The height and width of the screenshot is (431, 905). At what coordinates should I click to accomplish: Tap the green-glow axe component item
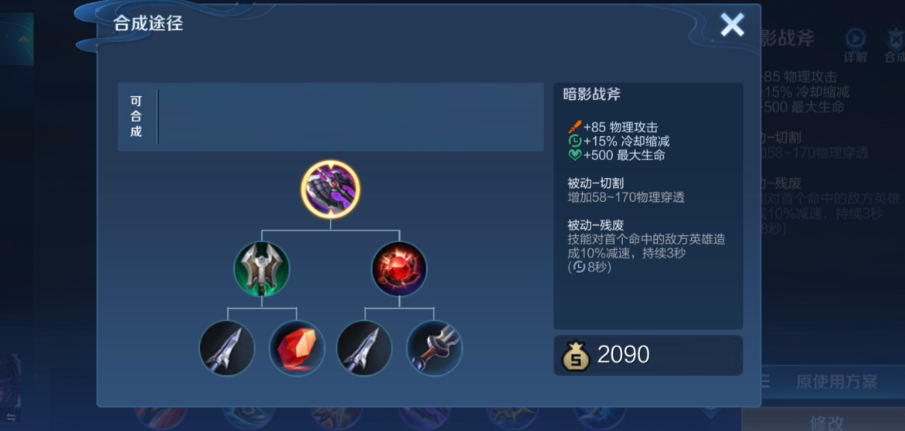point(261,269)
